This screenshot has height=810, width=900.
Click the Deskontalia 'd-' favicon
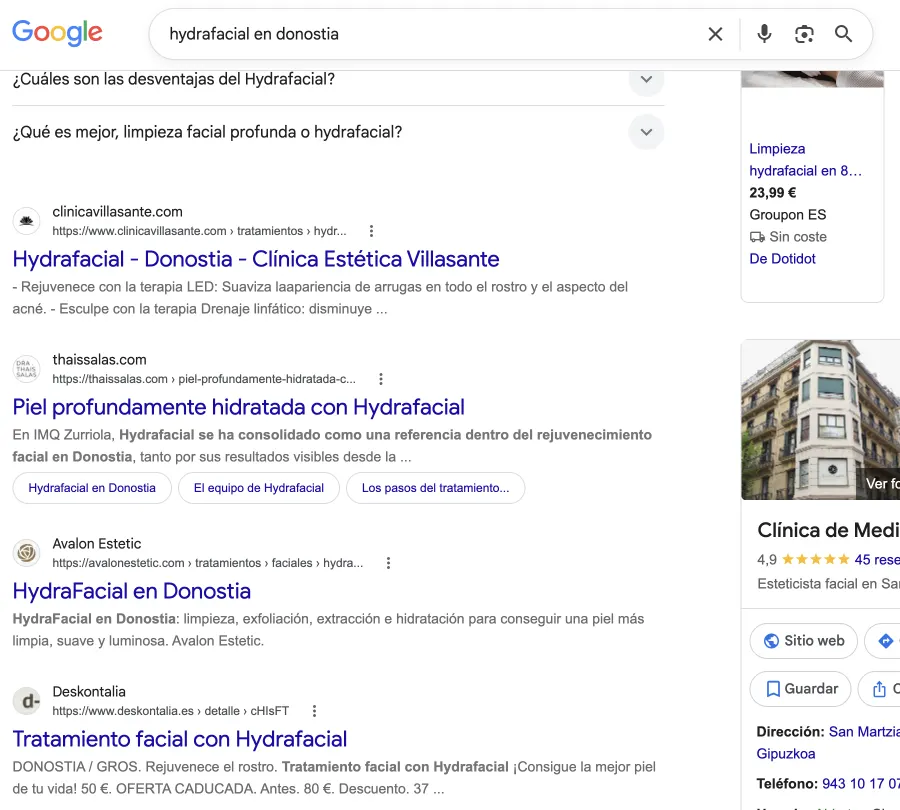26,701
